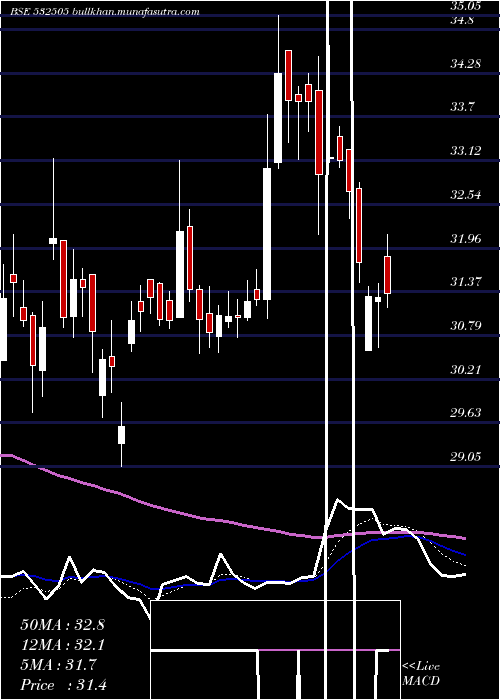Image resolution: width=500 pixels, height=700 pixels.
Task: Click the red candle topping above 34.28
Action: (x=288, y=75)
